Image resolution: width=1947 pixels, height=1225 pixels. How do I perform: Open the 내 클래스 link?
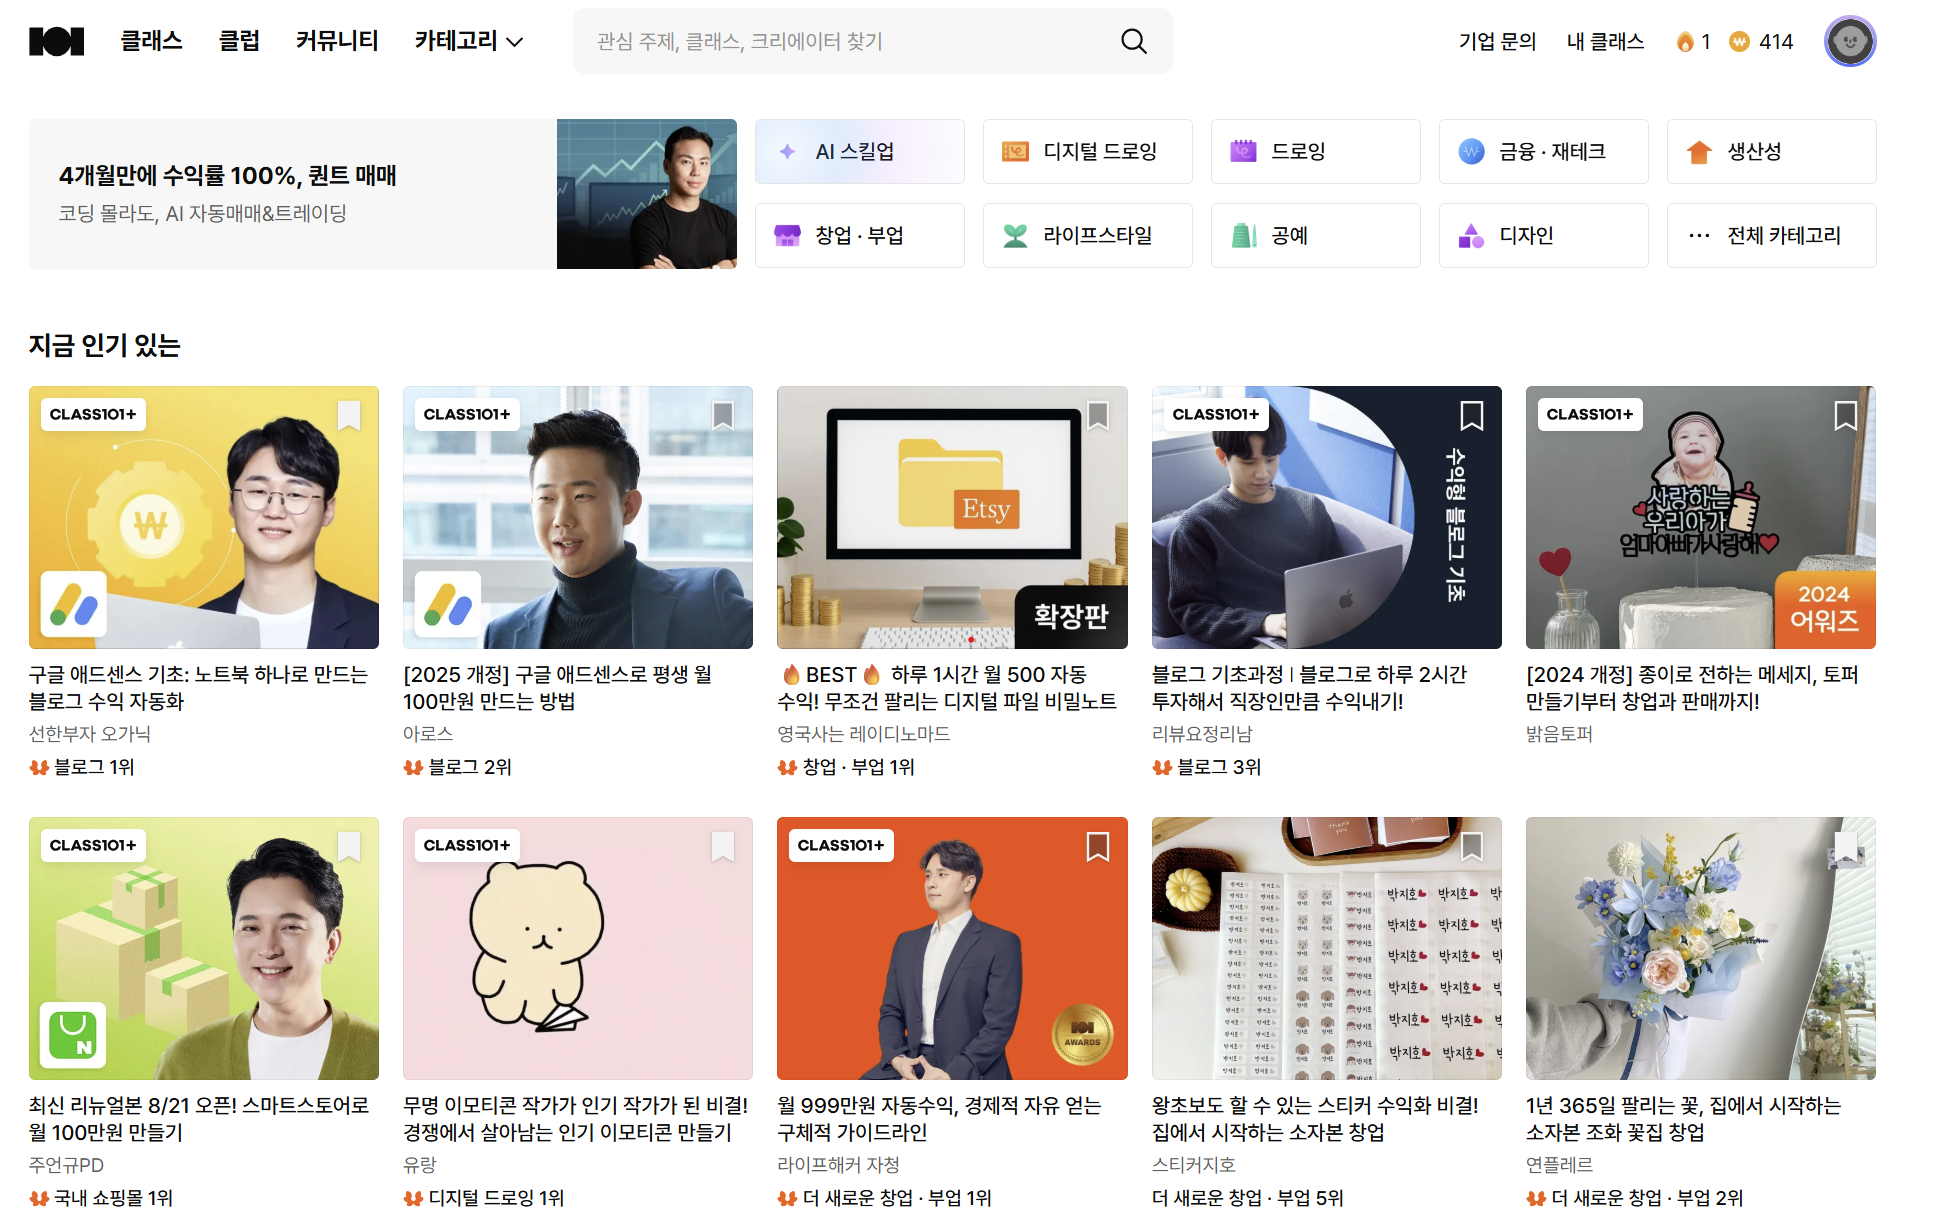[x=1605, y=42]
